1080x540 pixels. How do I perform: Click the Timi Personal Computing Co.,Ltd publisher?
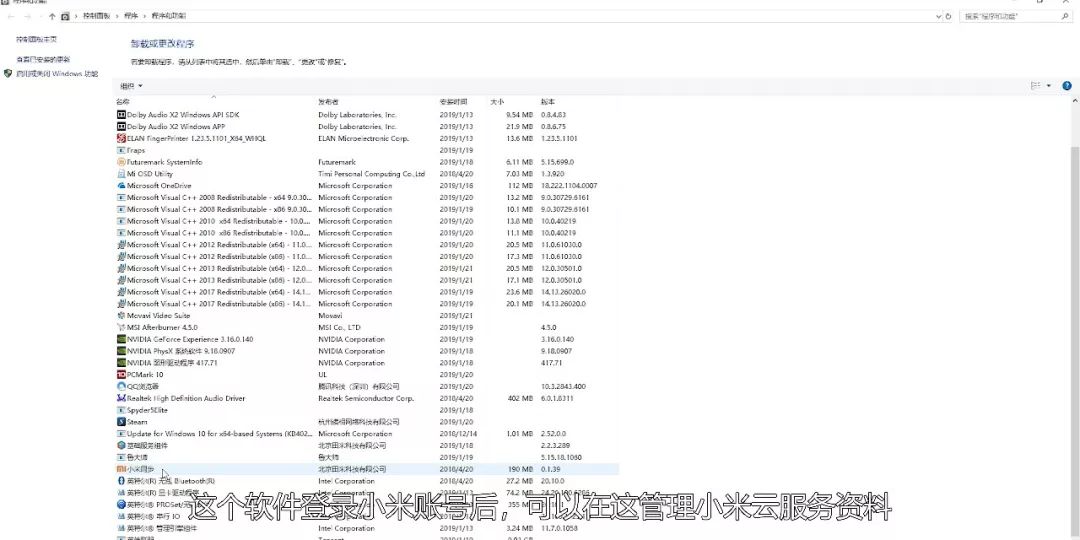[371, 174]
